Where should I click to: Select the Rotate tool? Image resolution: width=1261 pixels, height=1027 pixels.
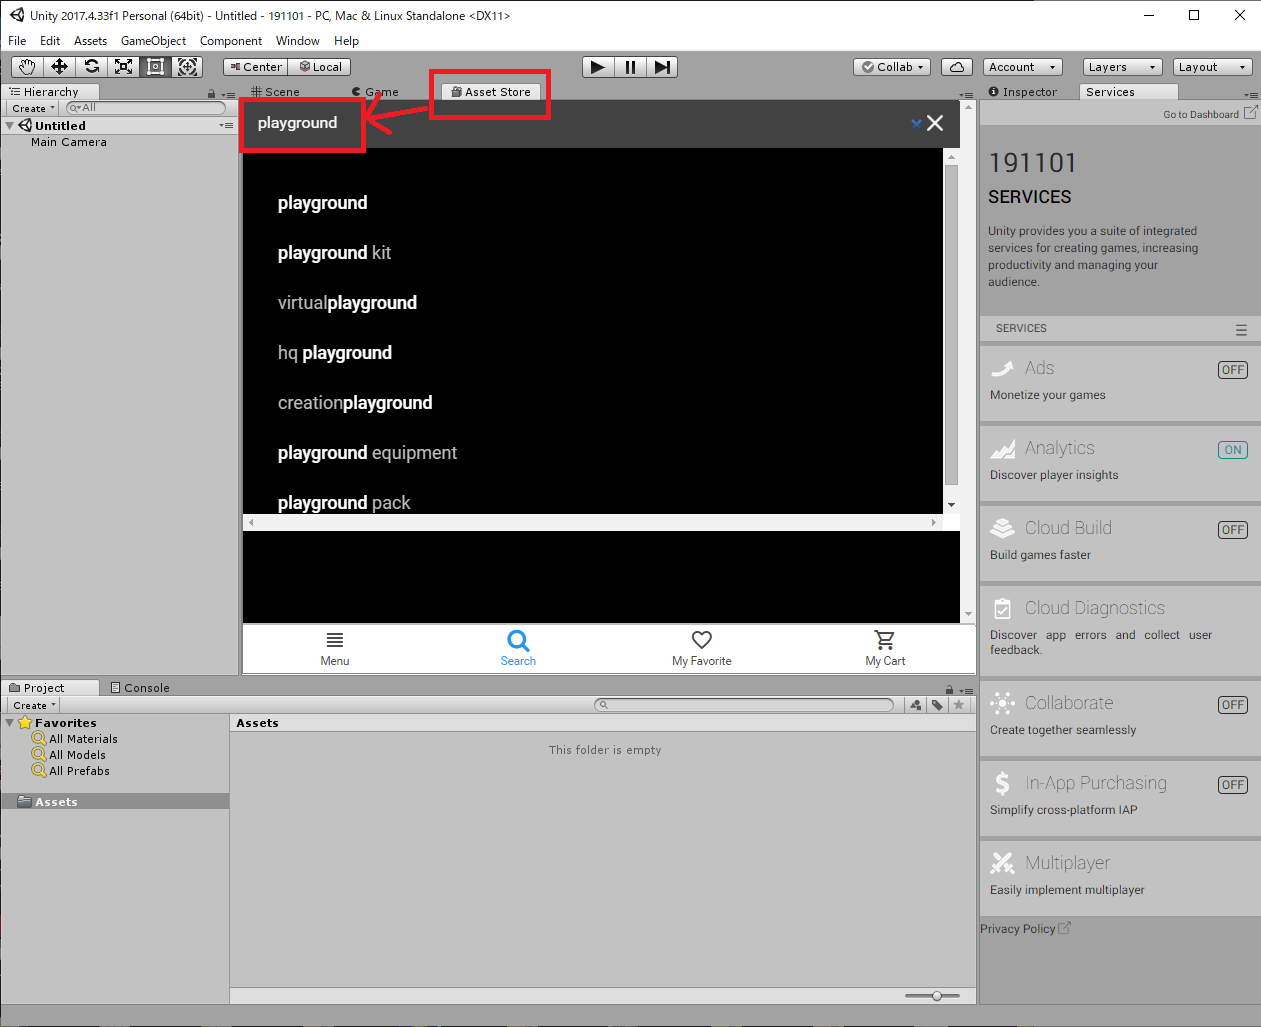[x=91, y=67]
